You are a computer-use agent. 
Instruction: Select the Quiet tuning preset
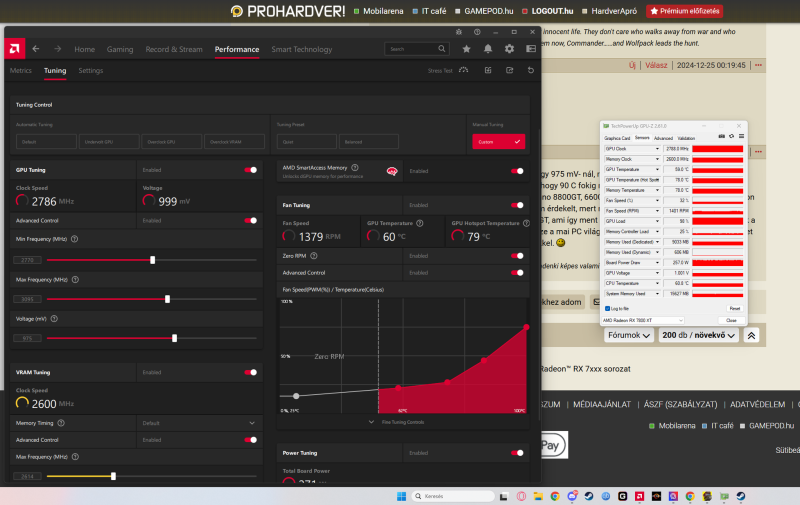click(x=307, y=142)
